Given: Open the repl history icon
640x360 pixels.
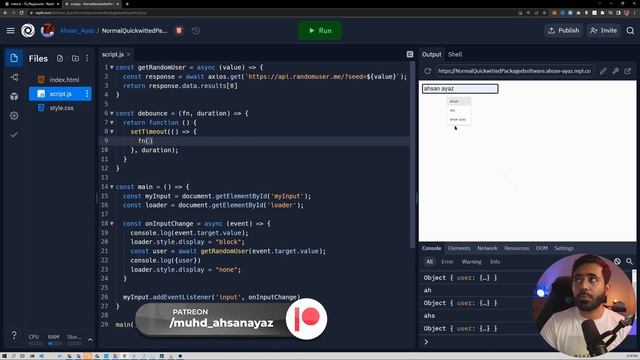Looking at the screenshot, I should coord(196,31).
